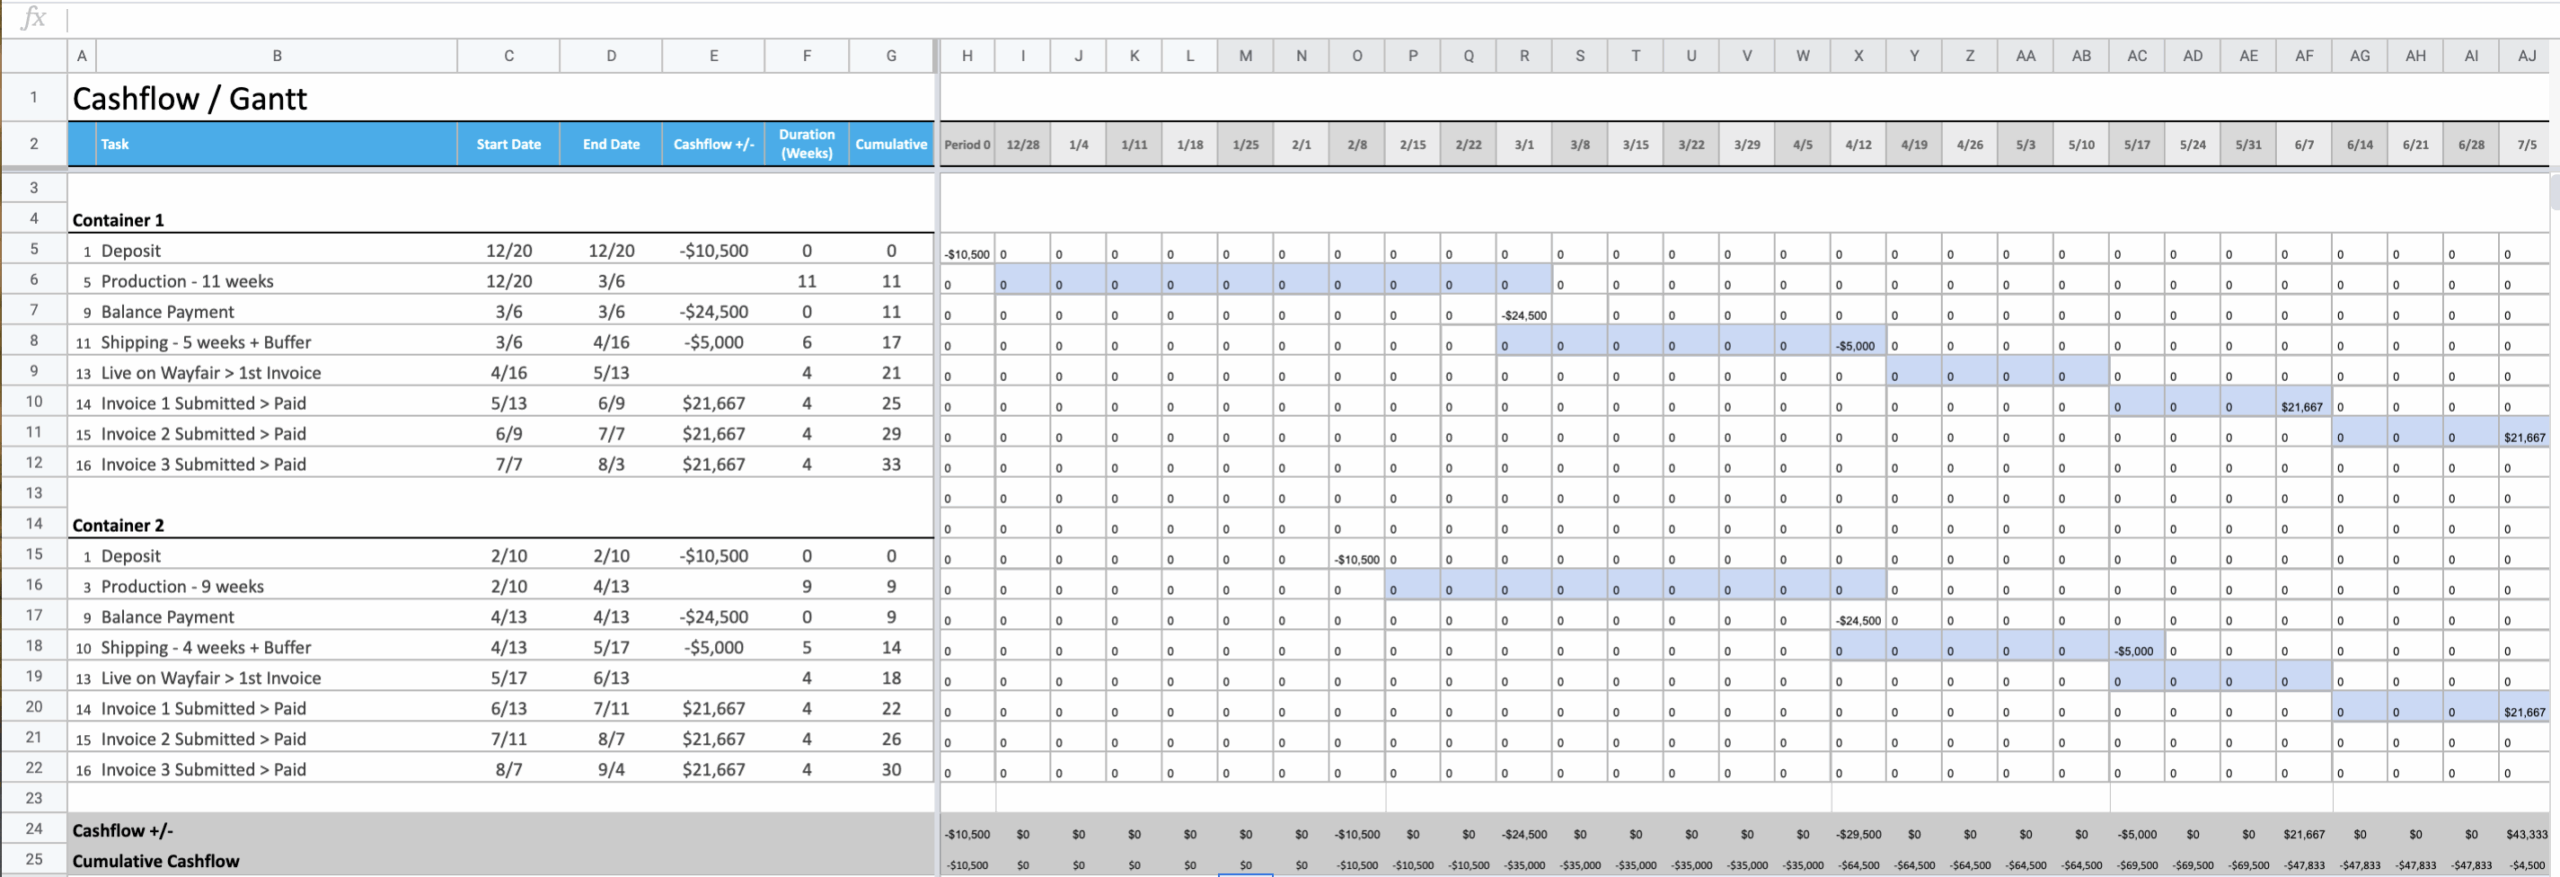Viewport: 2560px width, 877px height.
Task: Click the 'Start Date' header cell
Action: [x=508, y=144]
